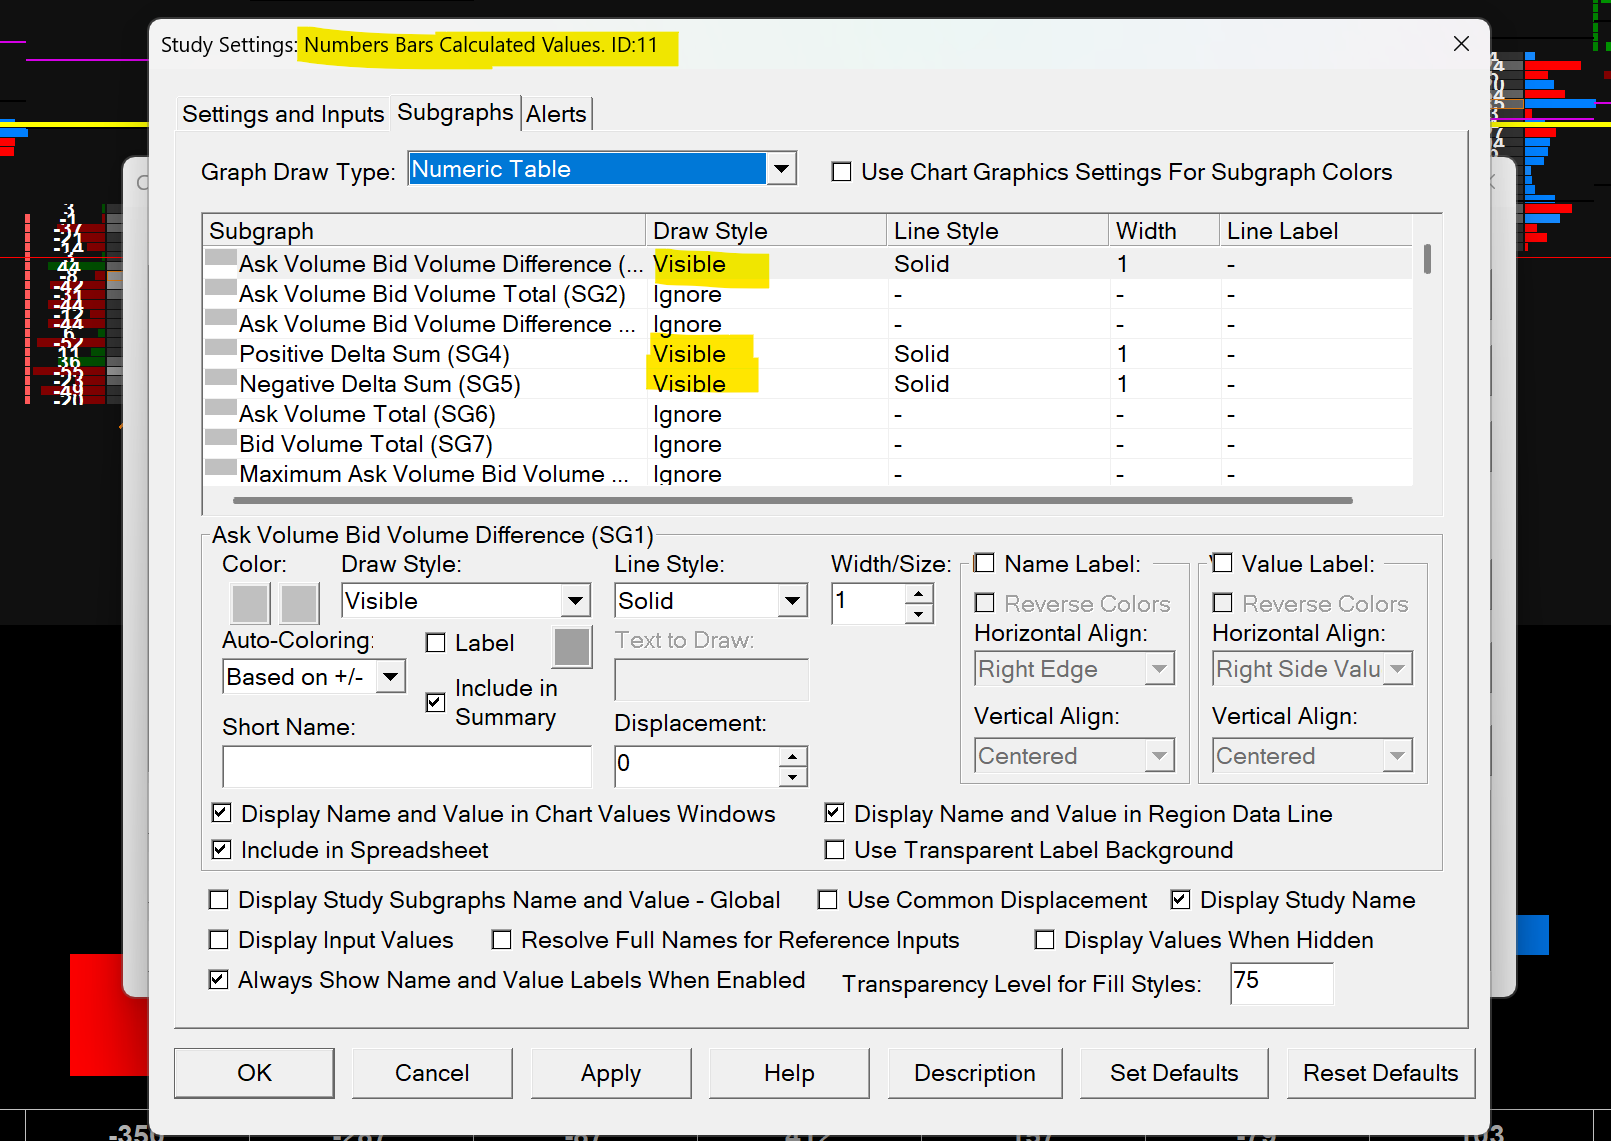The image size is (1611, 1141).
Task: Toggle Display Values When Hidden
Action: tap(1045, 940)
